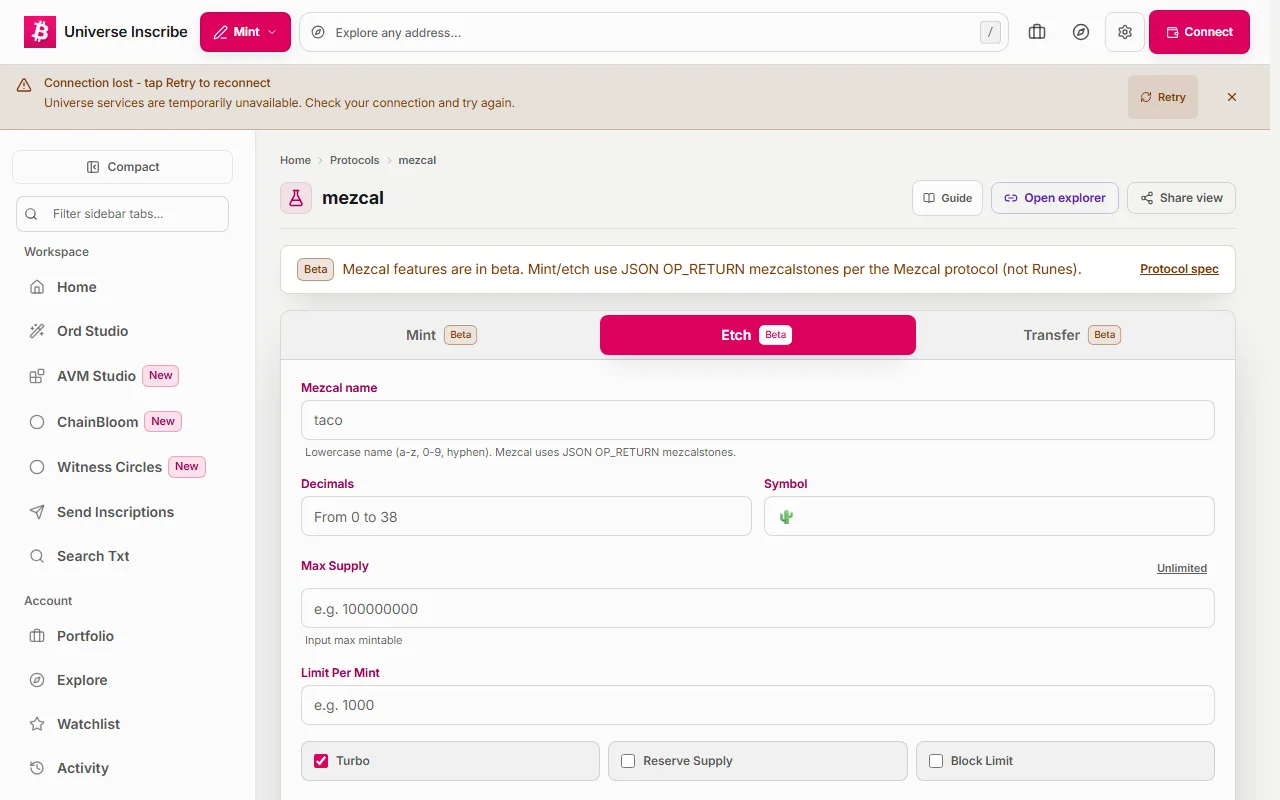Screen dimensions: 1280x800
Task: Open Search Txt in sidebar
Action: [122, 556]
